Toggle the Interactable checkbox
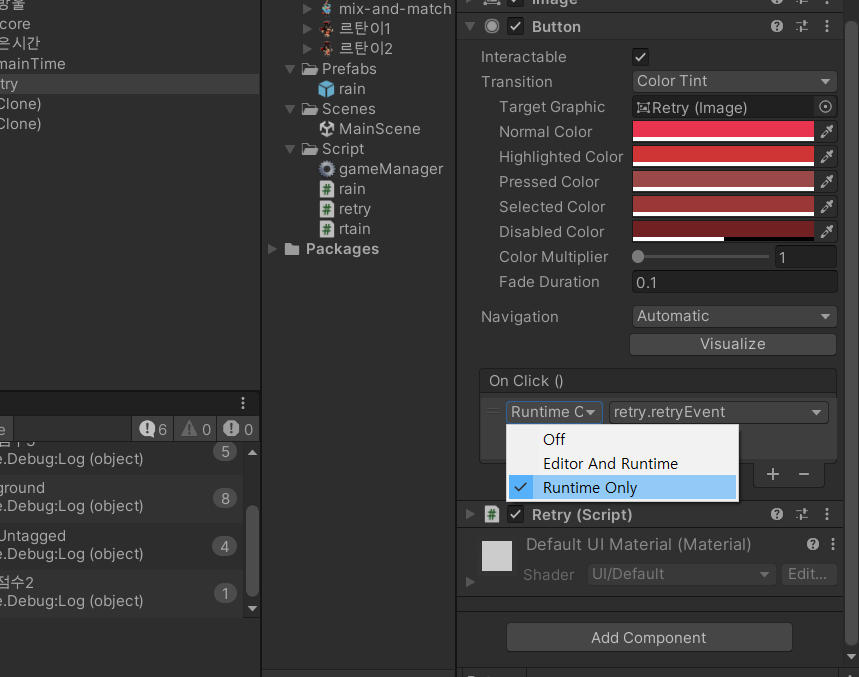Screen dimensions: 859x677 click(x=640, y=56)
